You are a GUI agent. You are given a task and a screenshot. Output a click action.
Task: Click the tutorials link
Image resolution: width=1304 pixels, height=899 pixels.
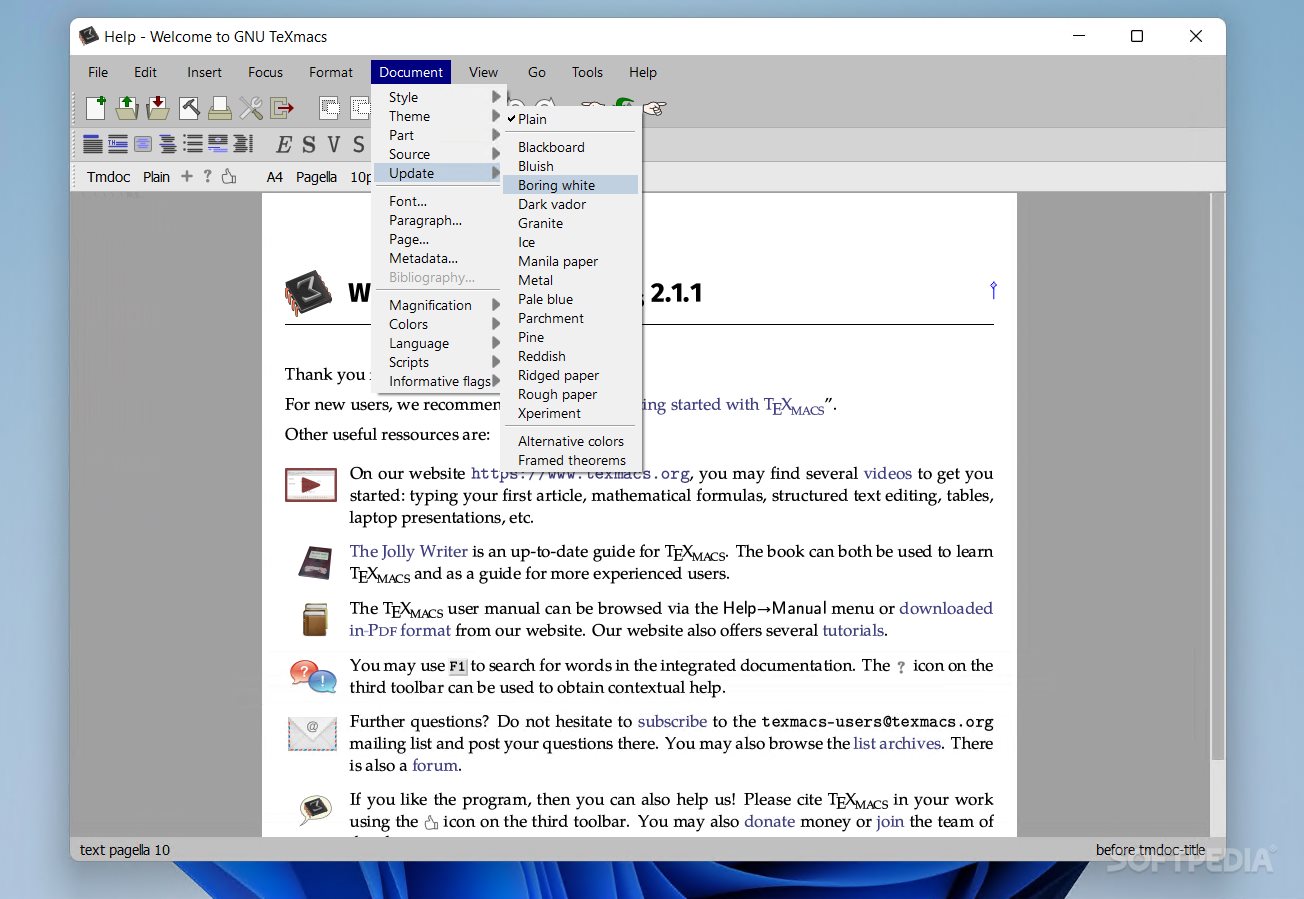853,631
